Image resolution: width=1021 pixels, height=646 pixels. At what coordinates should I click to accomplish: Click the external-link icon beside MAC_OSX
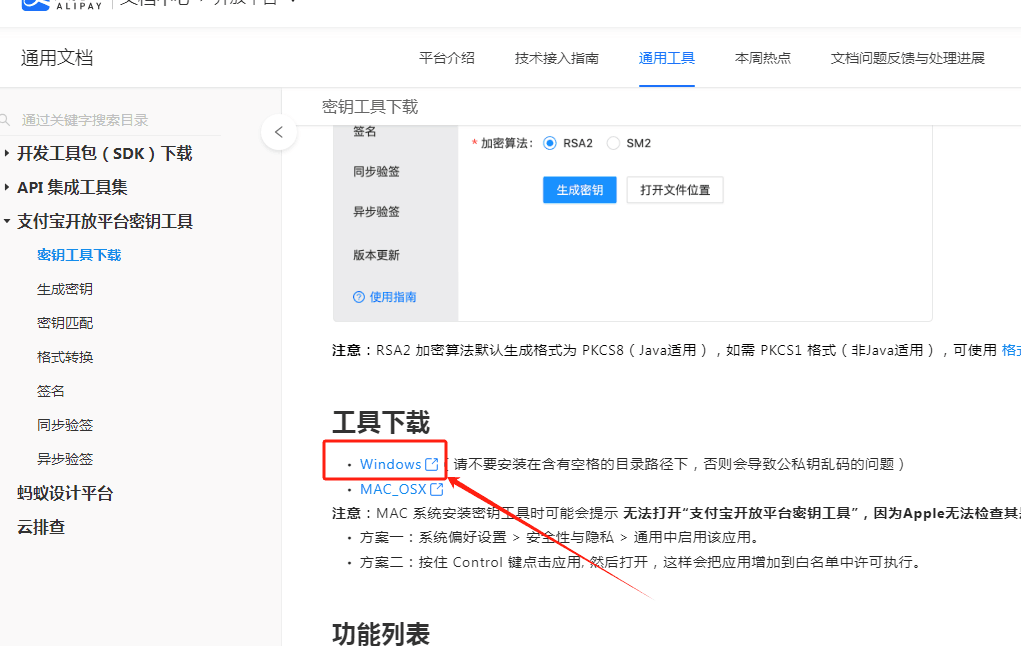coord(436,489)
